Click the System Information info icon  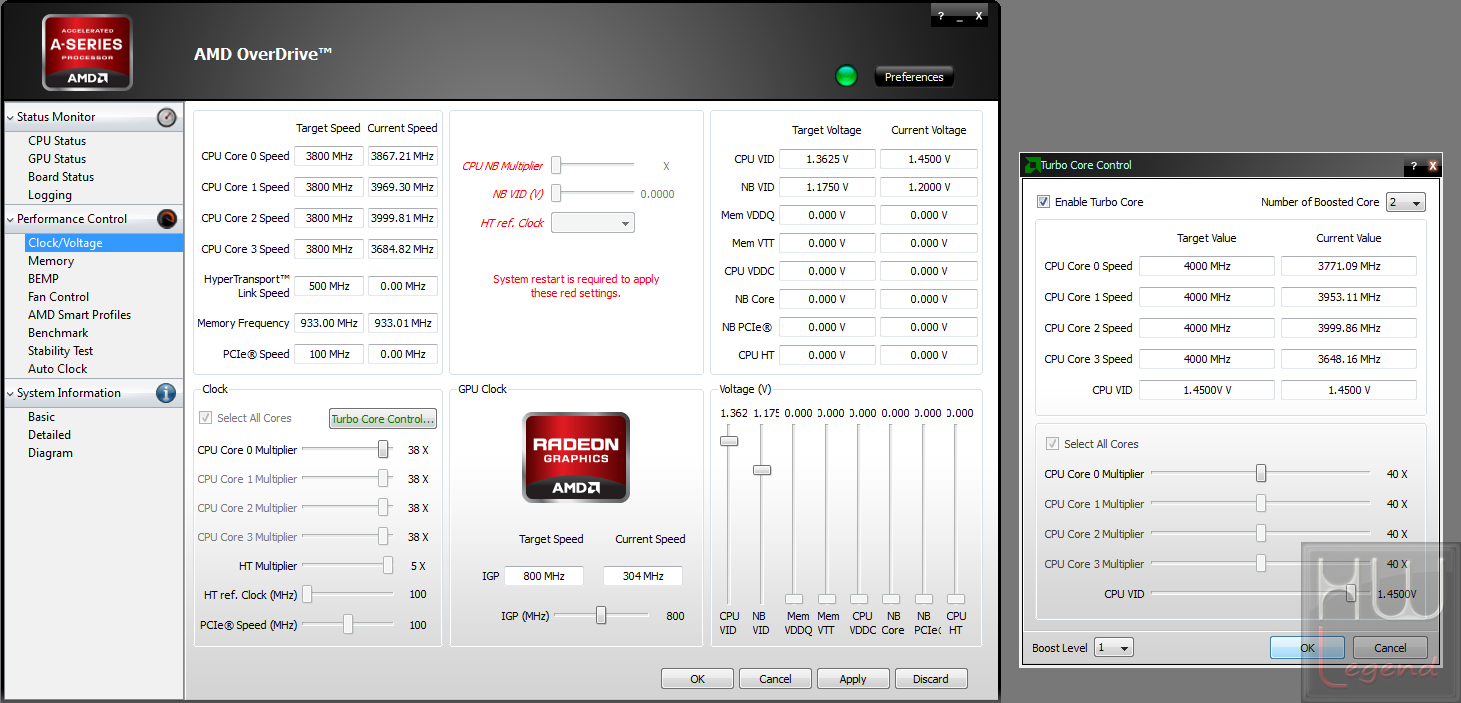pyautogui.click(x=167, y=393)
